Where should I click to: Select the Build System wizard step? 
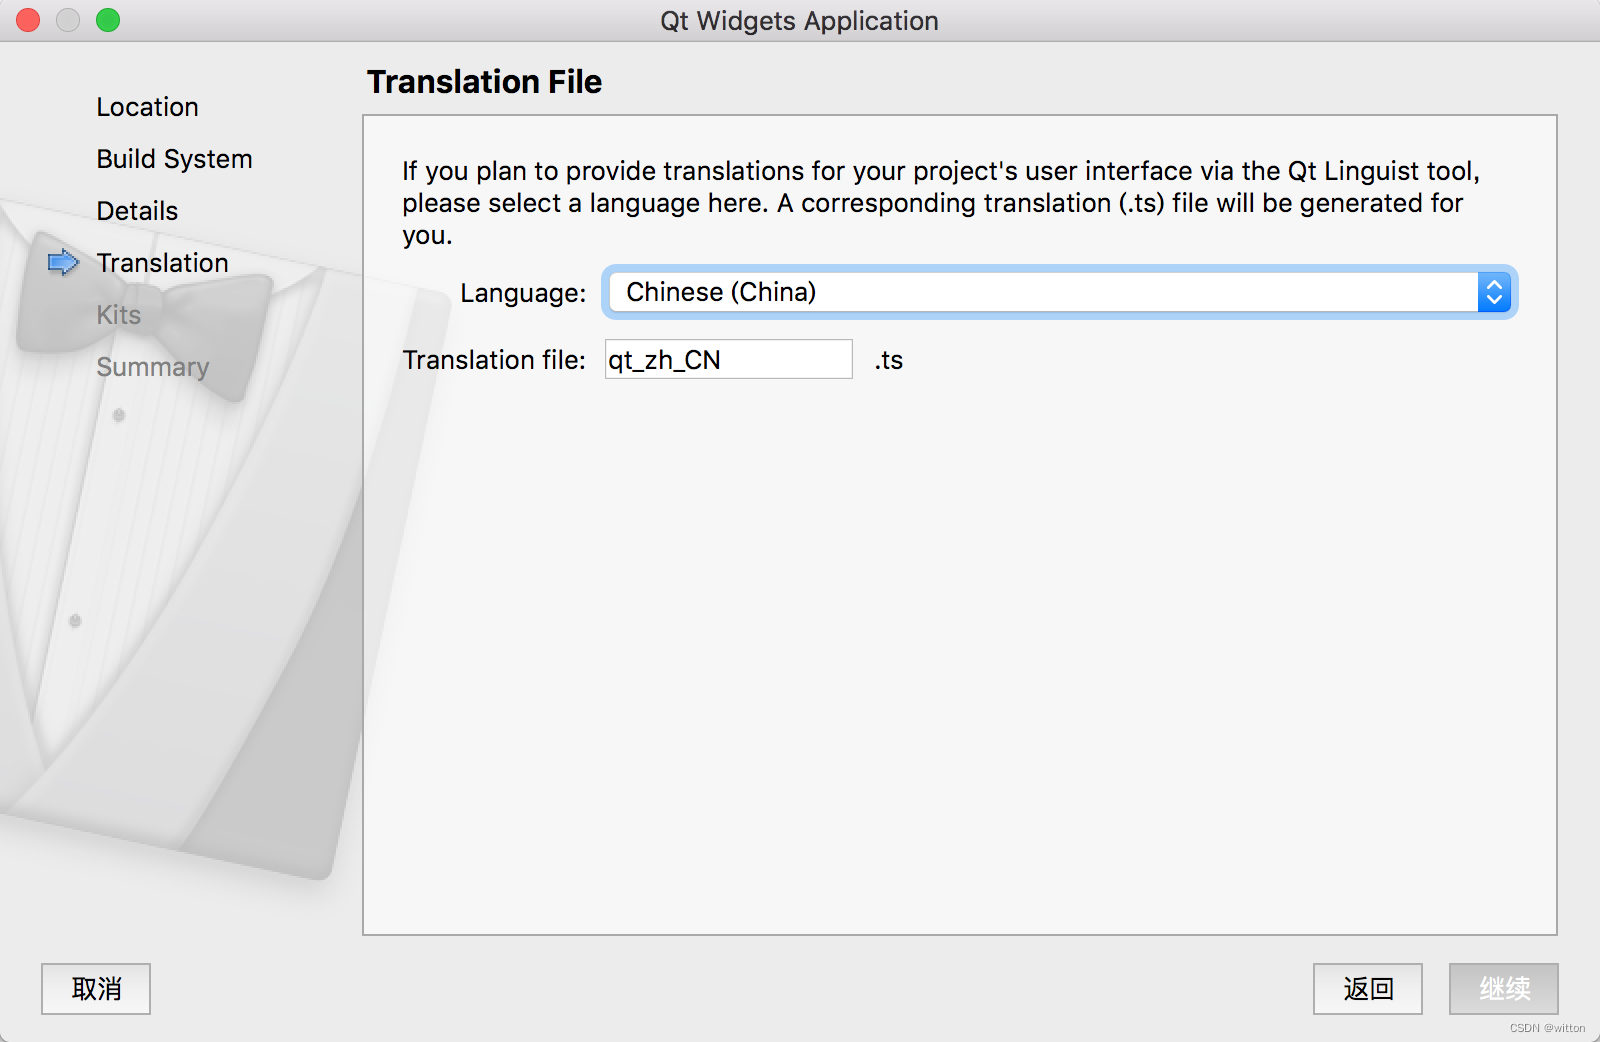(x=174, y=159)
